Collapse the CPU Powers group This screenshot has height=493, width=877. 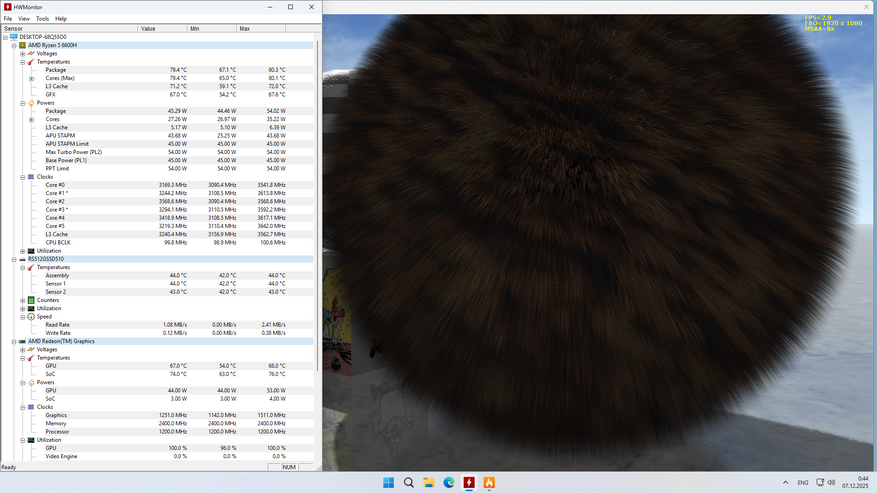coord(23,103)
